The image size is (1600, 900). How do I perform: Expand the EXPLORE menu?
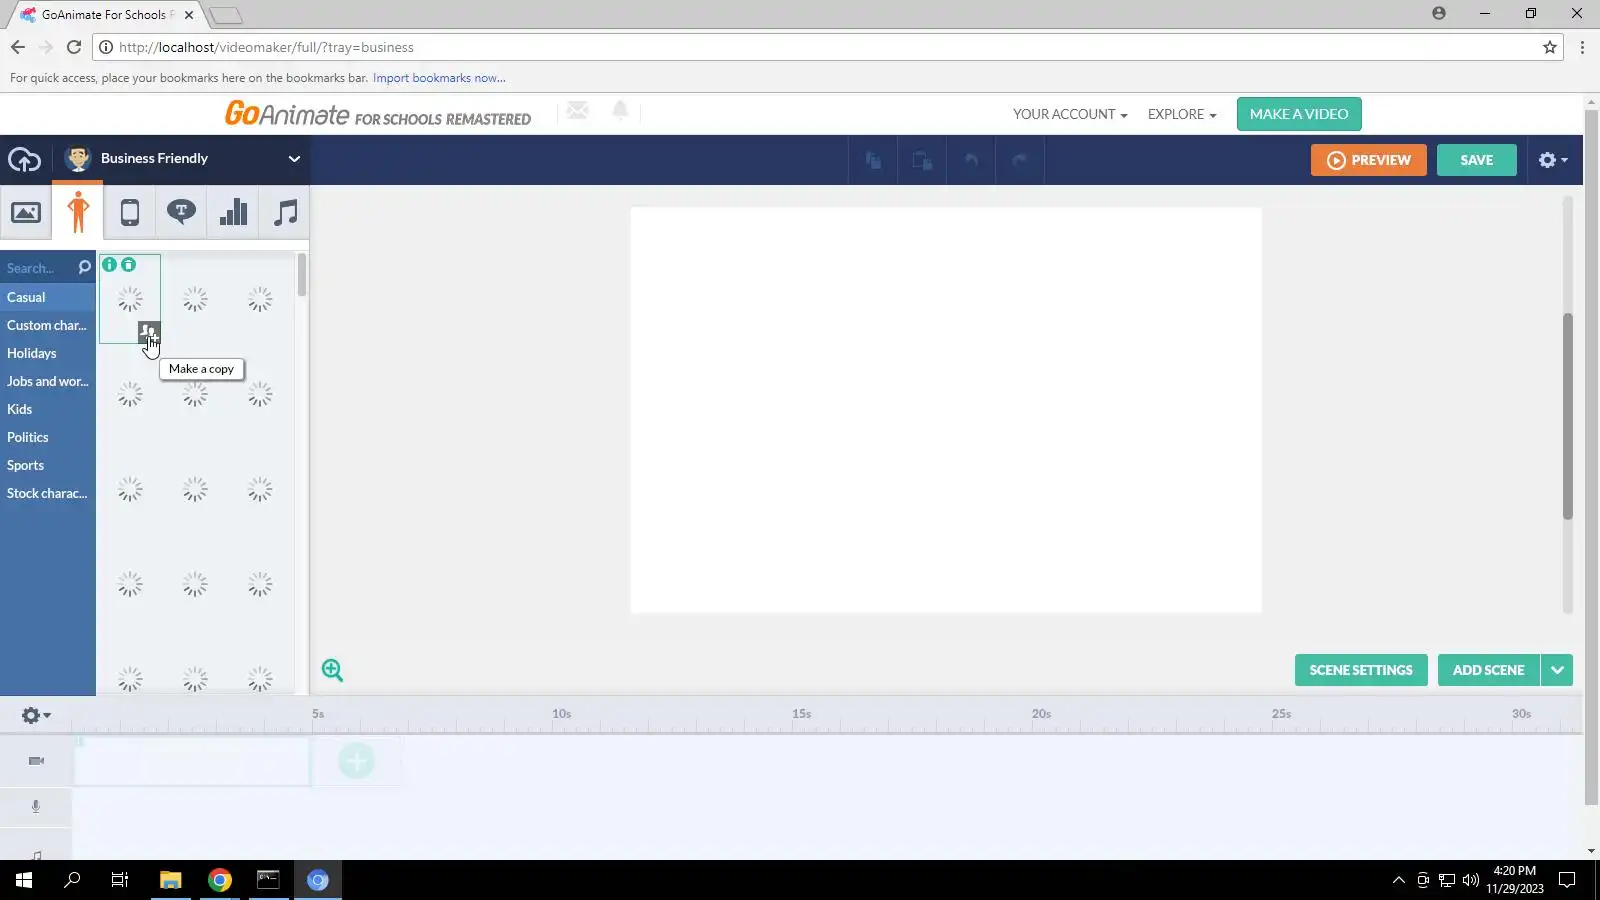coord(1181,114)
